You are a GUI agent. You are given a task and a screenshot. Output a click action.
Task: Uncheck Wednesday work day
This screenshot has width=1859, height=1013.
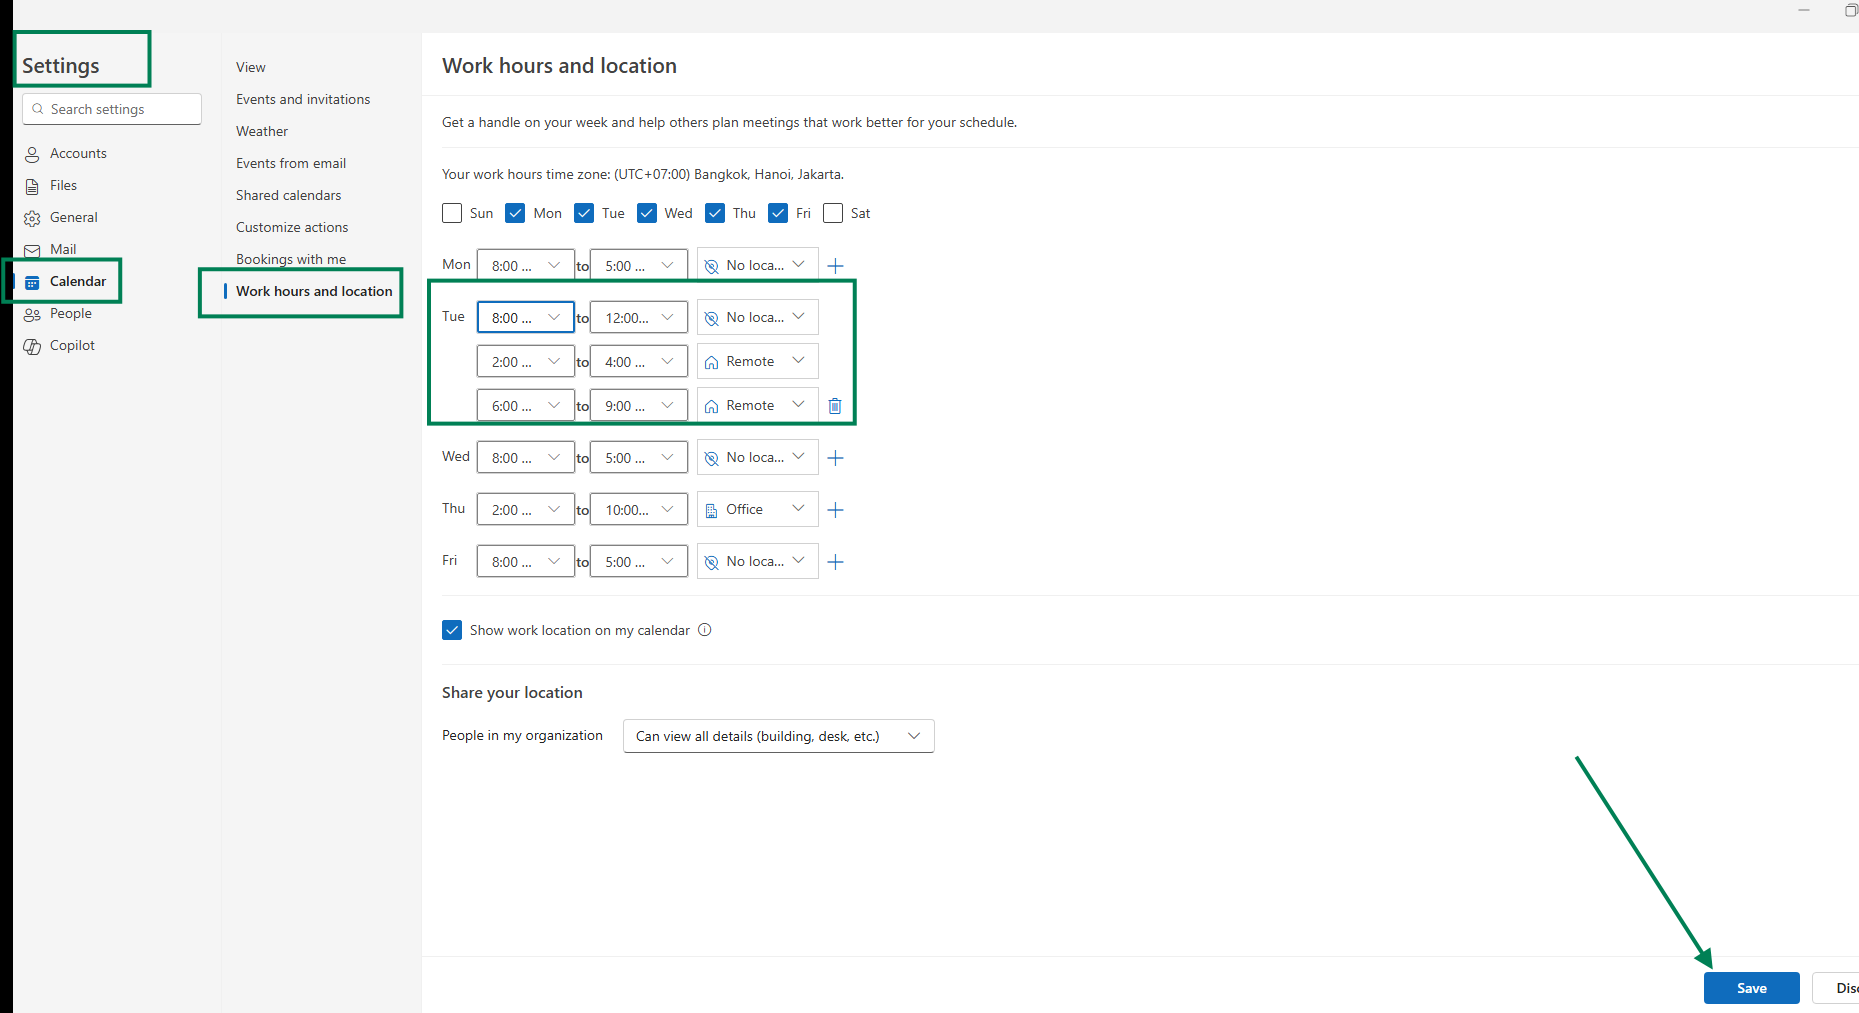click(x=647, y=213)
